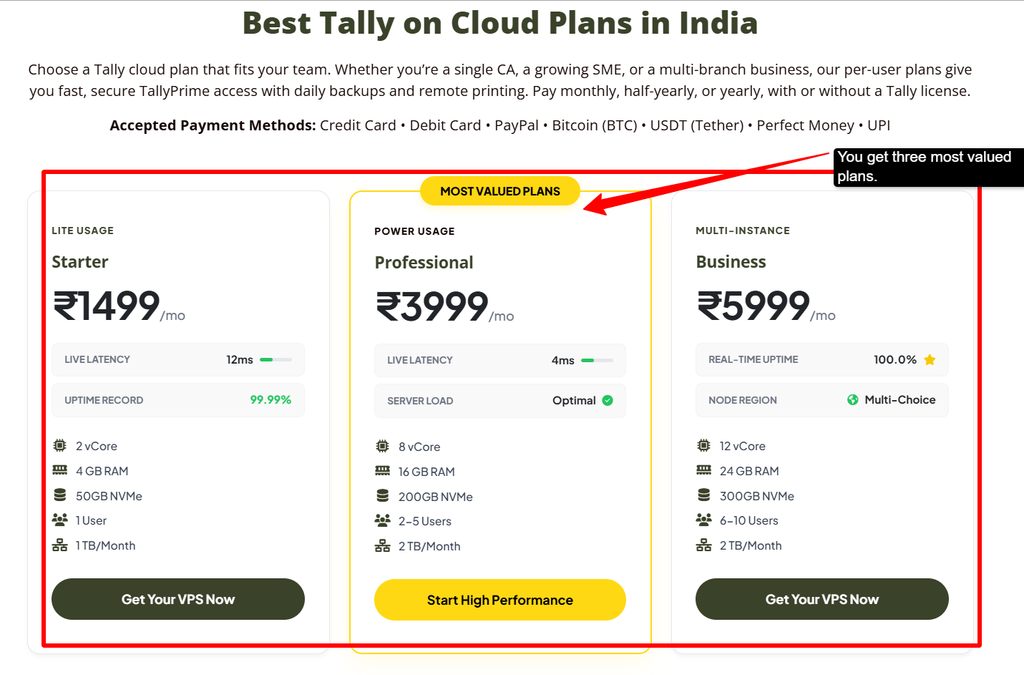Click the users icon beside 6-10 Users
This screenshot has height=675, width=1024.
pyautogui.click(x=703, y=520)
